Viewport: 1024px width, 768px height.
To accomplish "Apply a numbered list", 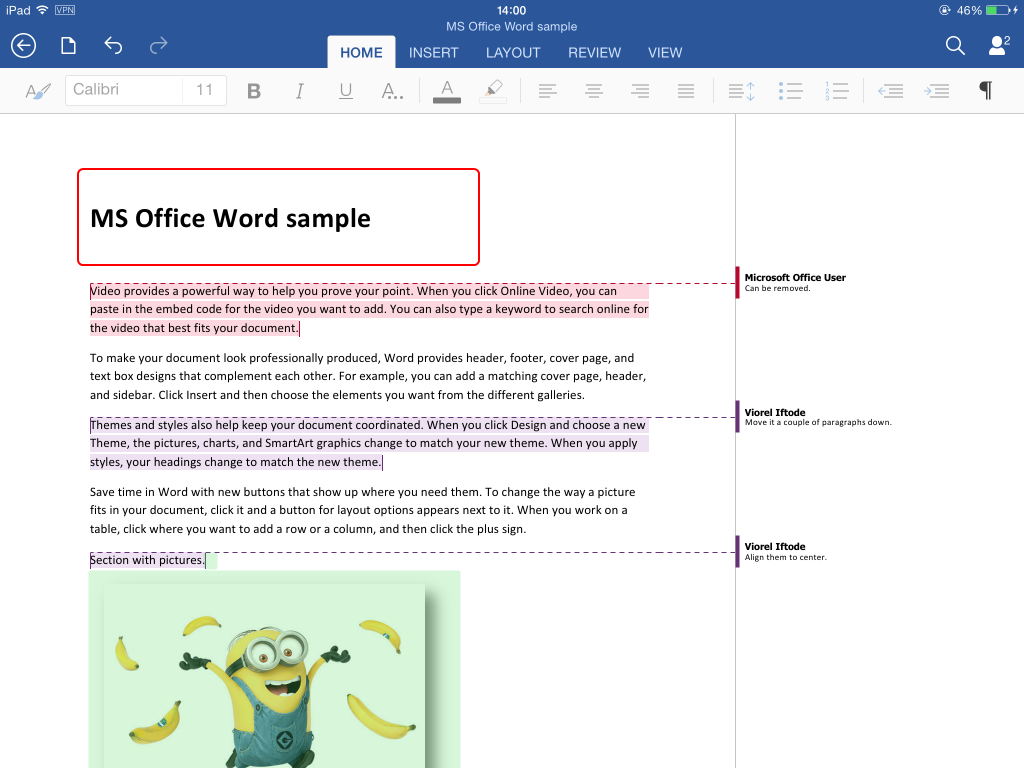I will 836,91.
